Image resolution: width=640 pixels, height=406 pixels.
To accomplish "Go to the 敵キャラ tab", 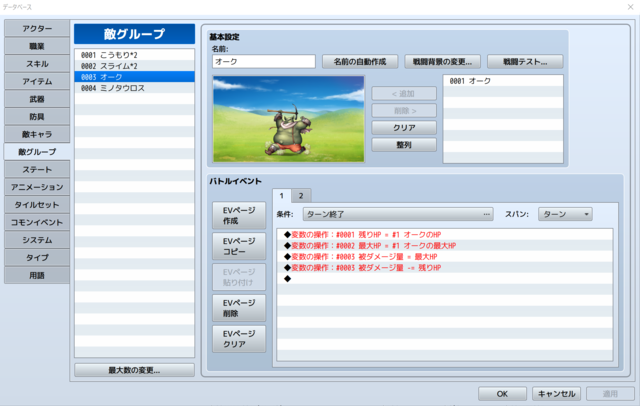I will 37,134.
